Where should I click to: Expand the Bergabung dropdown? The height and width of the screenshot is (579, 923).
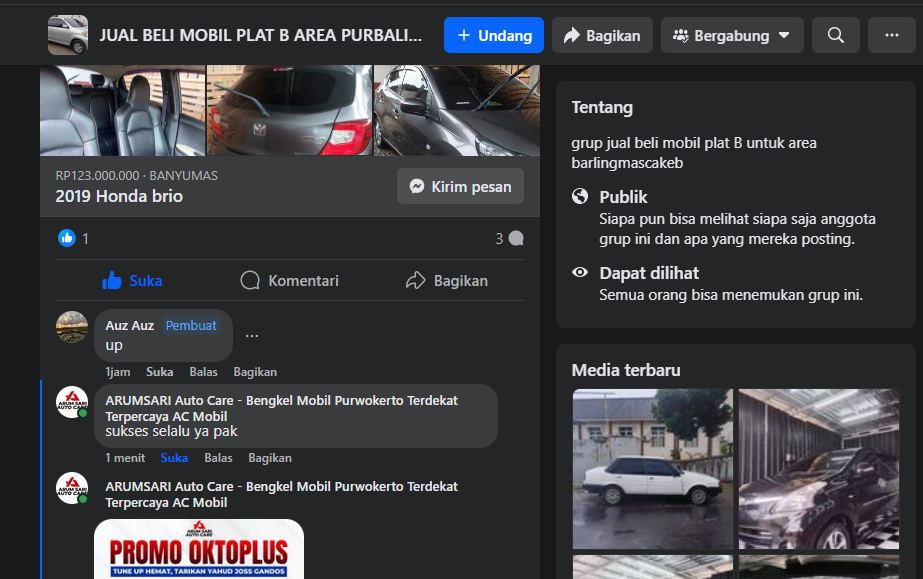(732, 35)
